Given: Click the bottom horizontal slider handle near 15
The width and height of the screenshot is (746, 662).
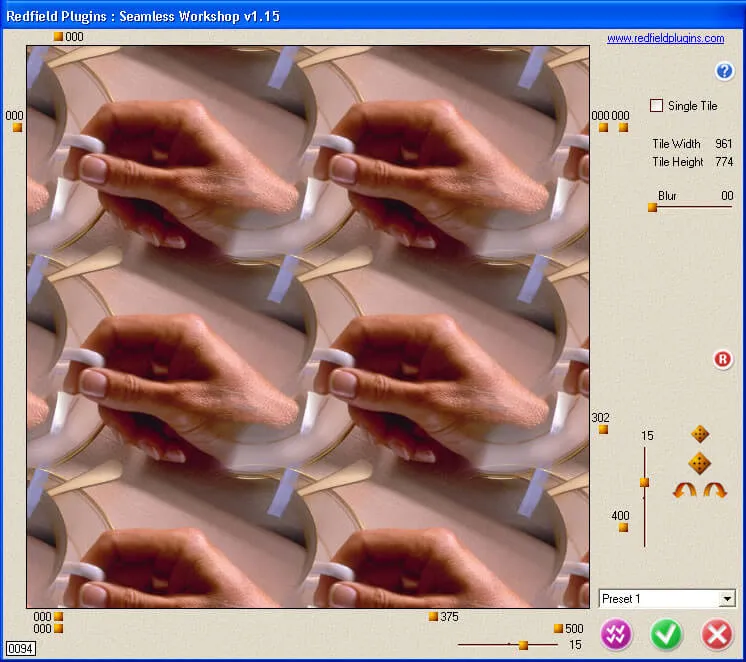Looking at the screenshot, I should point(523,646).
